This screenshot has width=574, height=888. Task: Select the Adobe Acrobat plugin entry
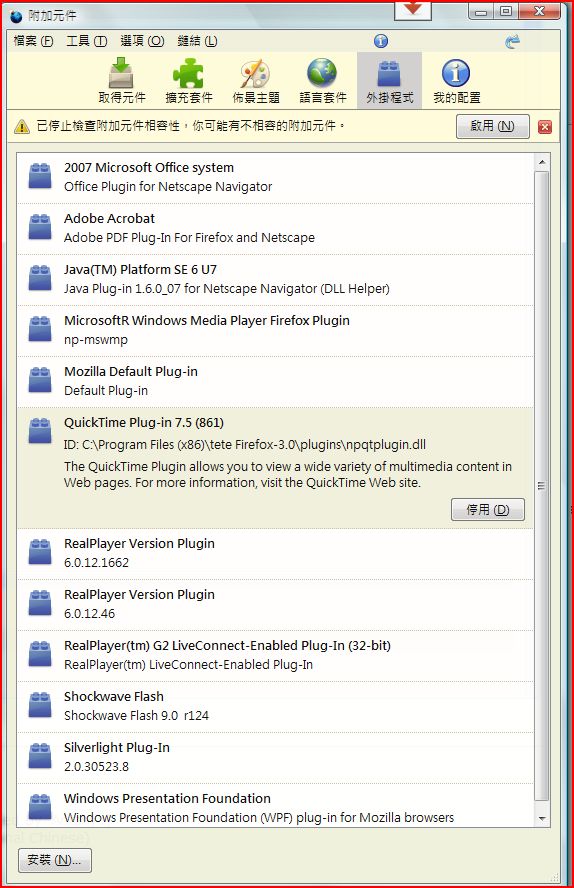pyautogui.click(x=276, y=229)
